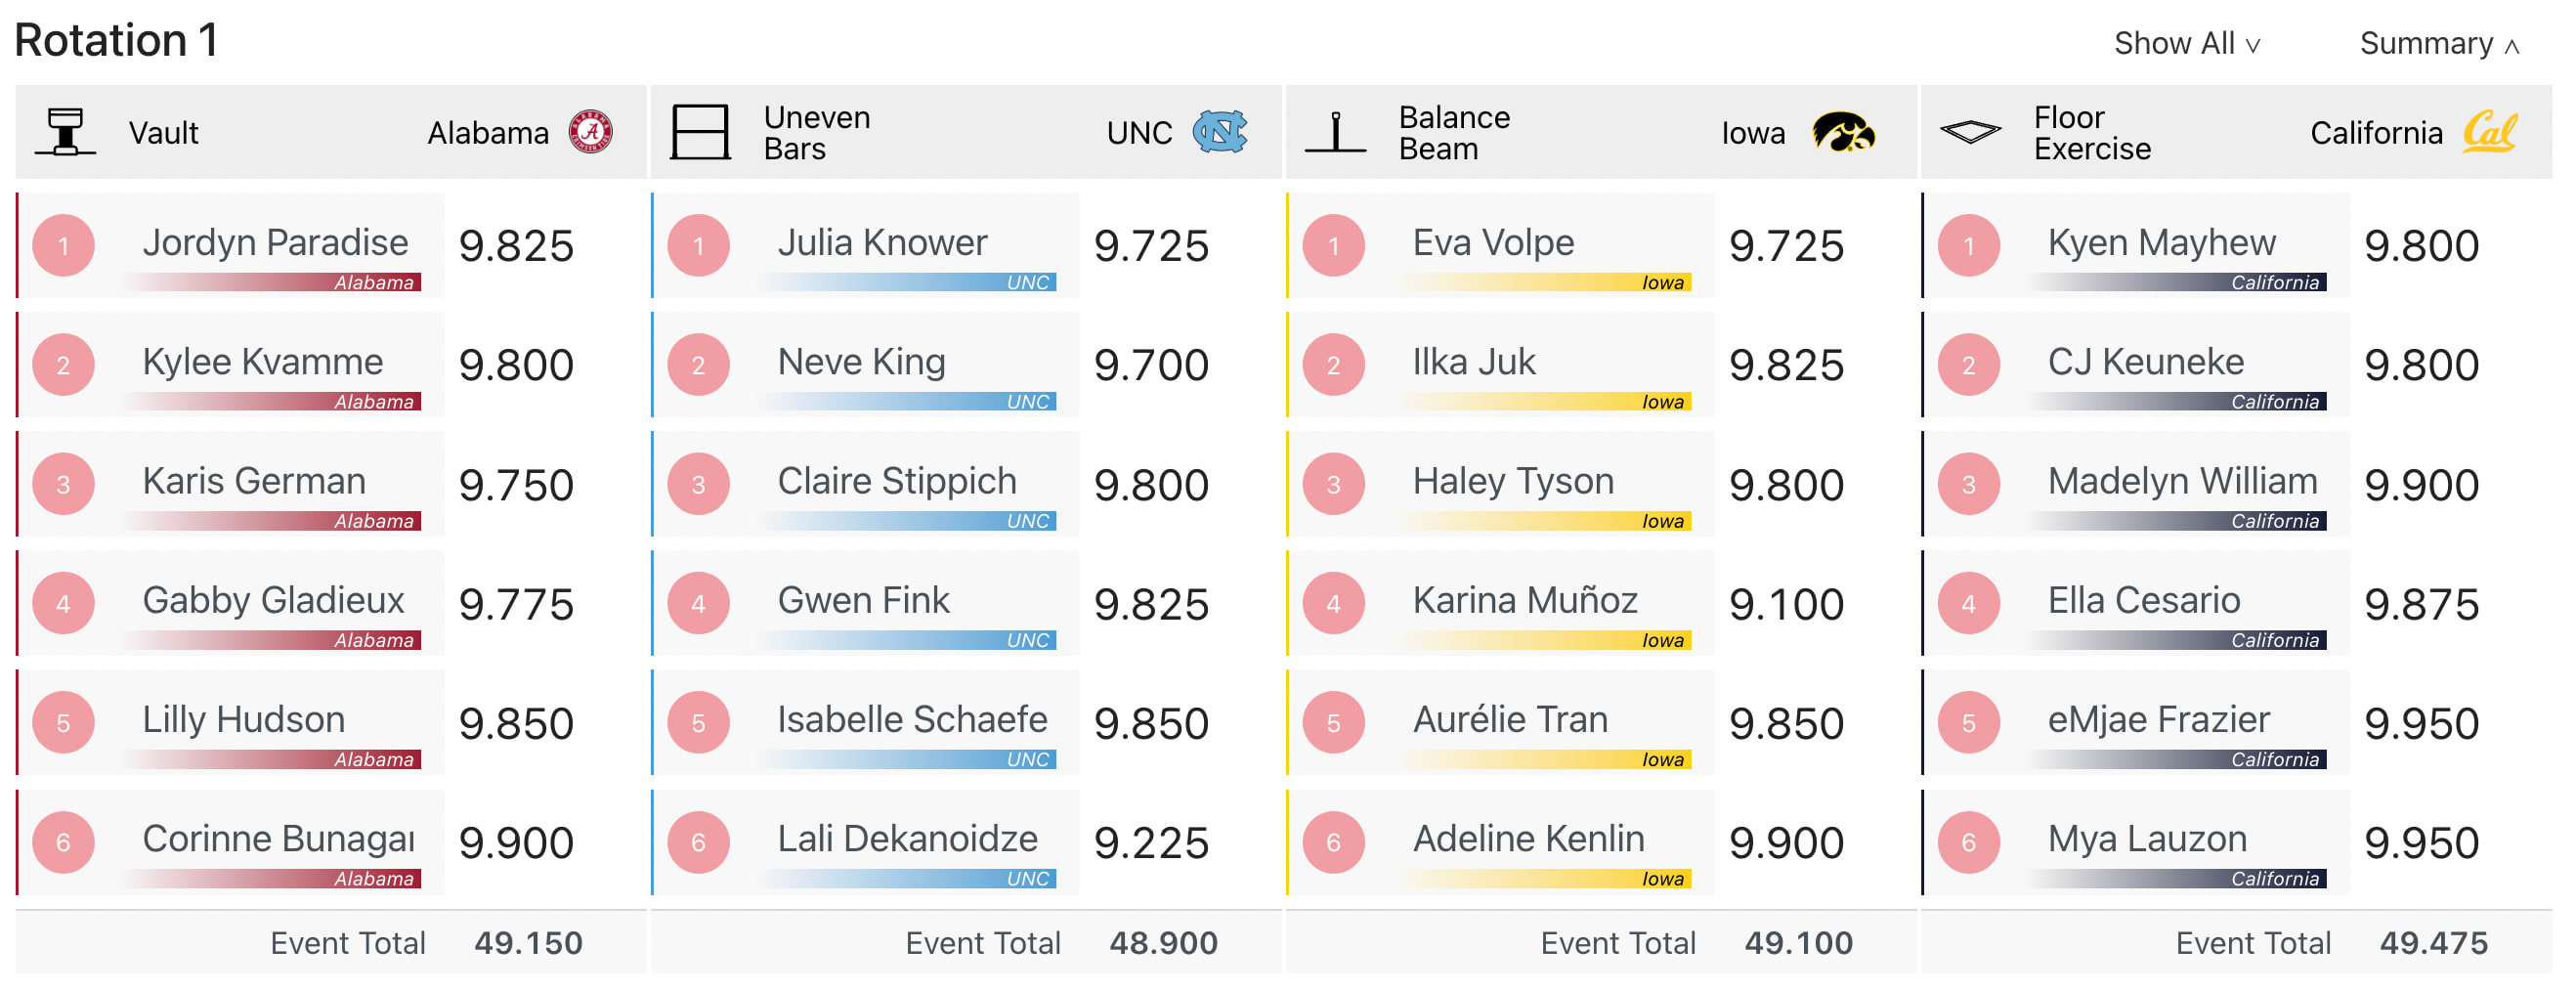
Task: Click the number 6 badge beside Mya Lauzon
Action: coord(1968,843)
